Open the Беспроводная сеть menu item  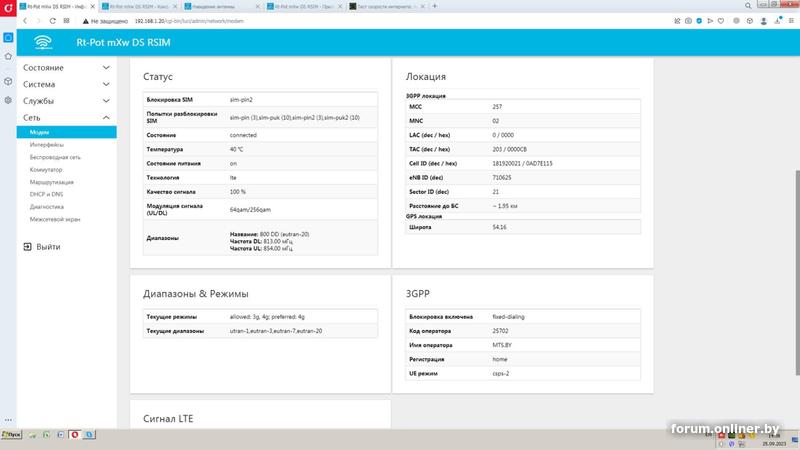coord(55,157)
